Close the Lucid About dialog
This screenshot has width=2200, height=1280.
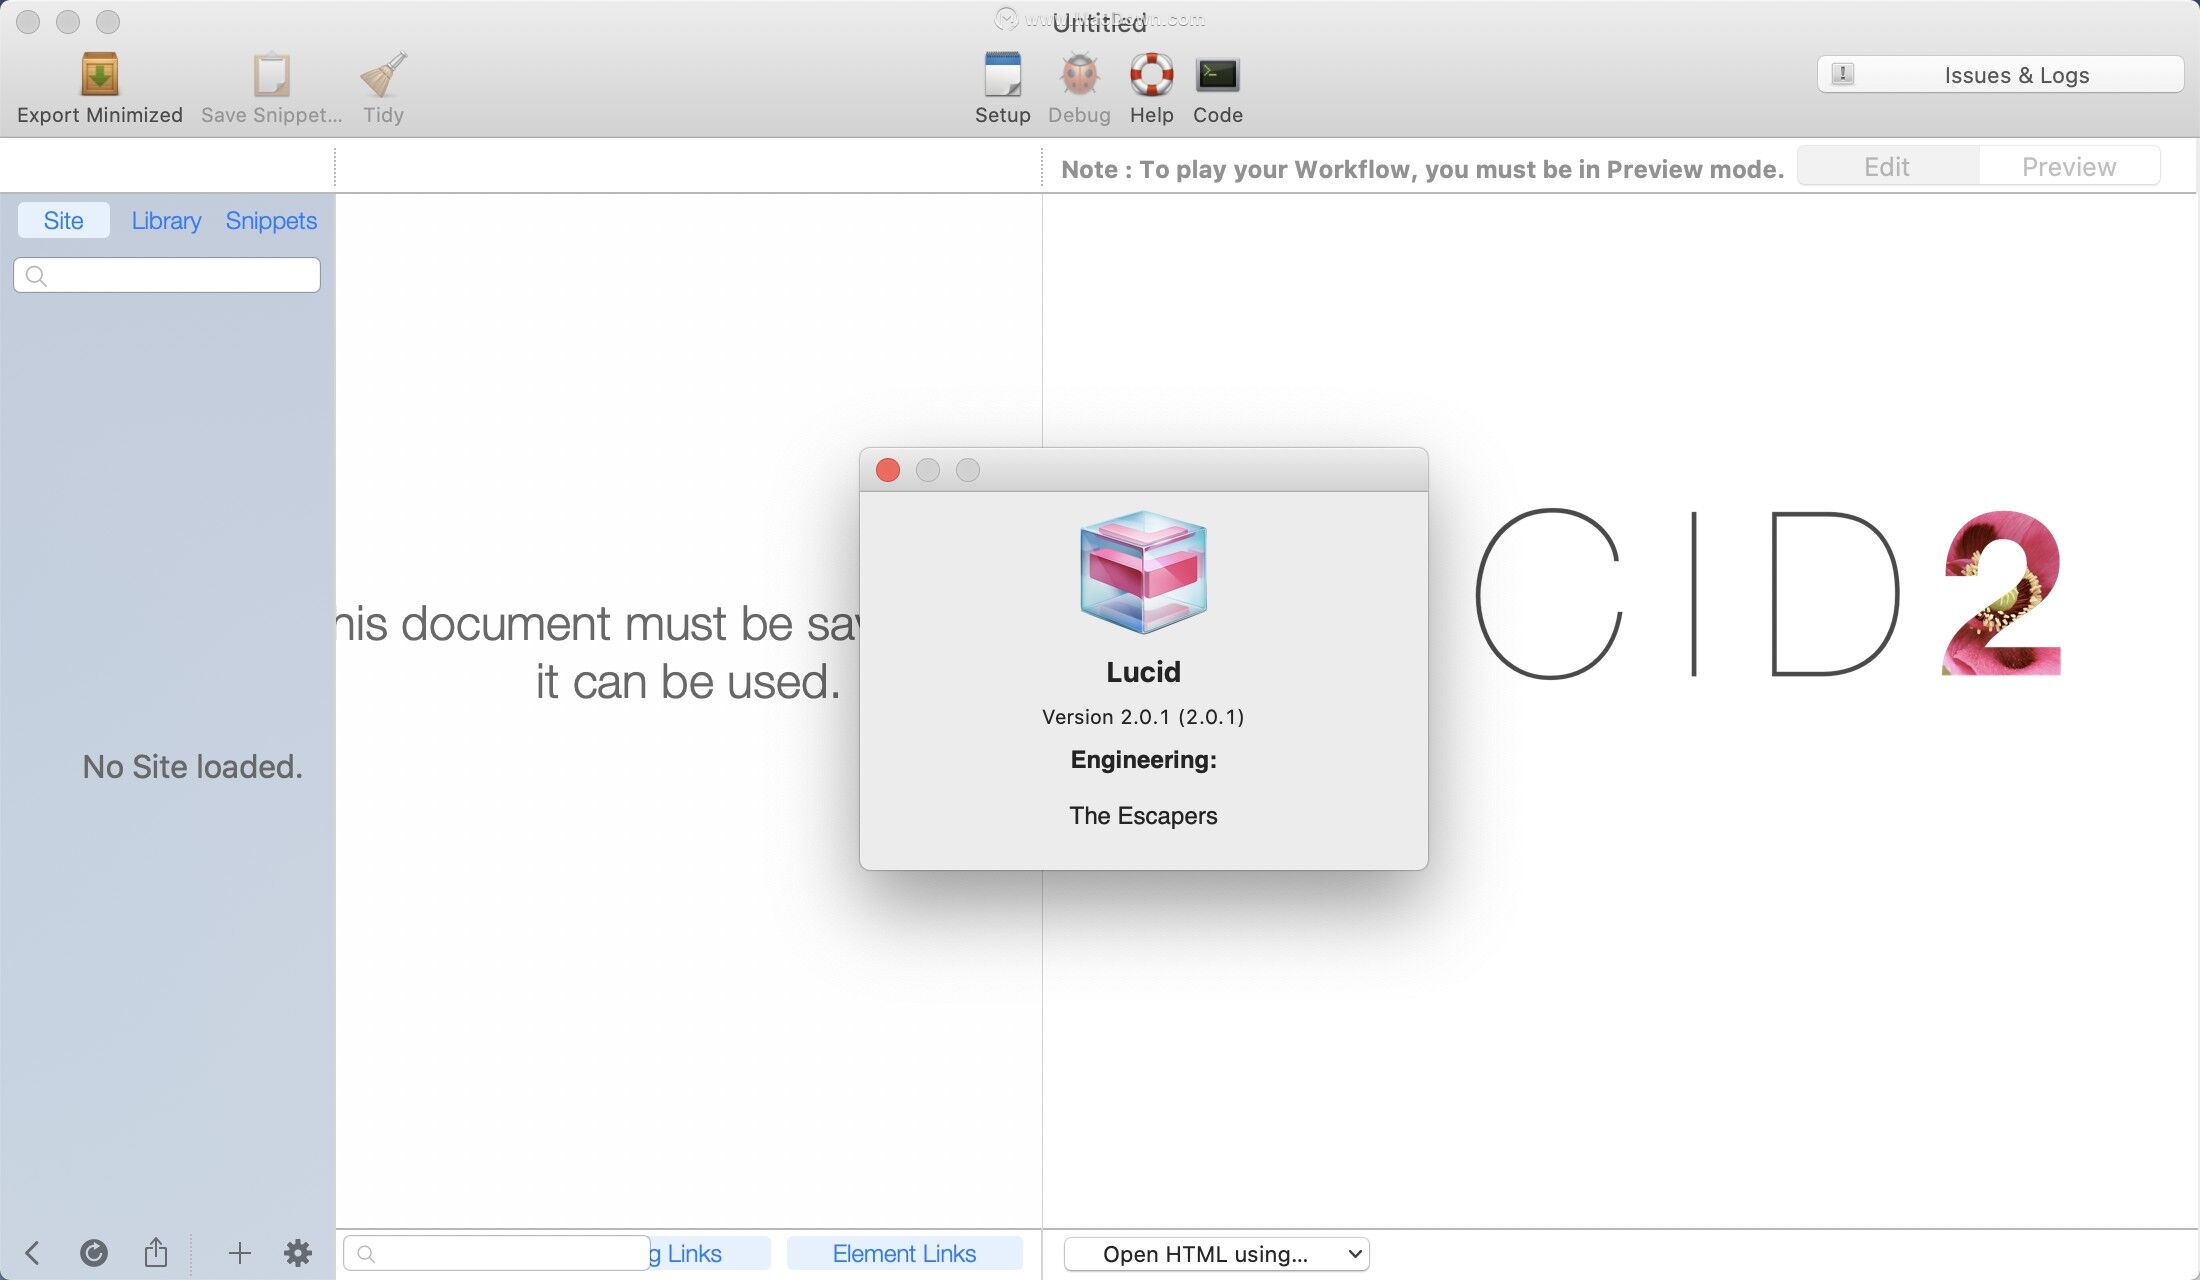pyautogui.click(x=888, y=470)
